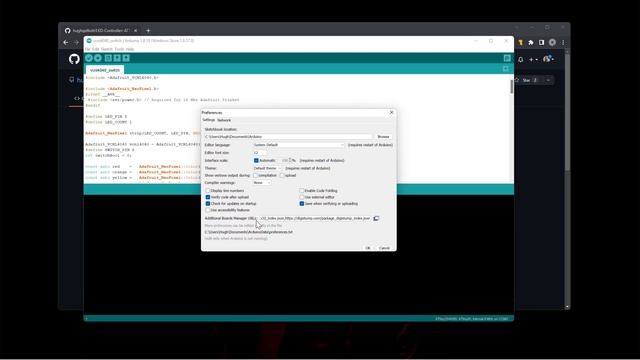Open the Theme dropdown

(267, 168)
